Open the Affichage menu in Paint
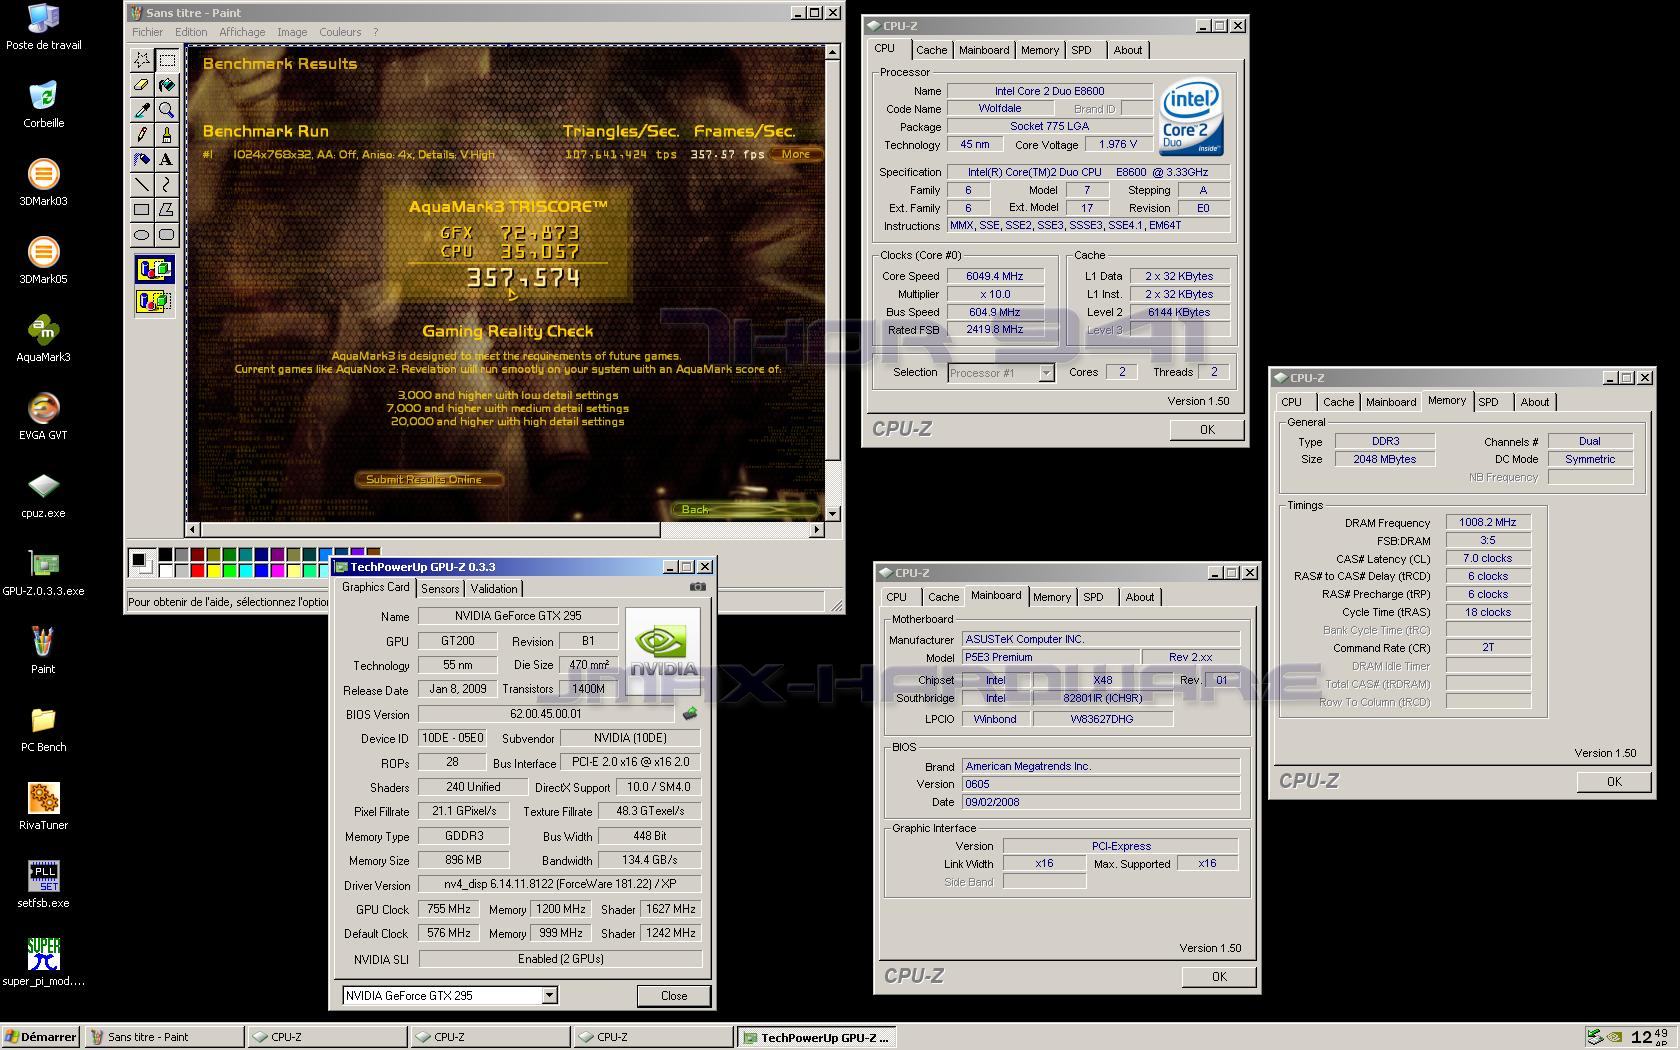The image size is (1680, 1050). pyautogui.click(x=242, y=32)
